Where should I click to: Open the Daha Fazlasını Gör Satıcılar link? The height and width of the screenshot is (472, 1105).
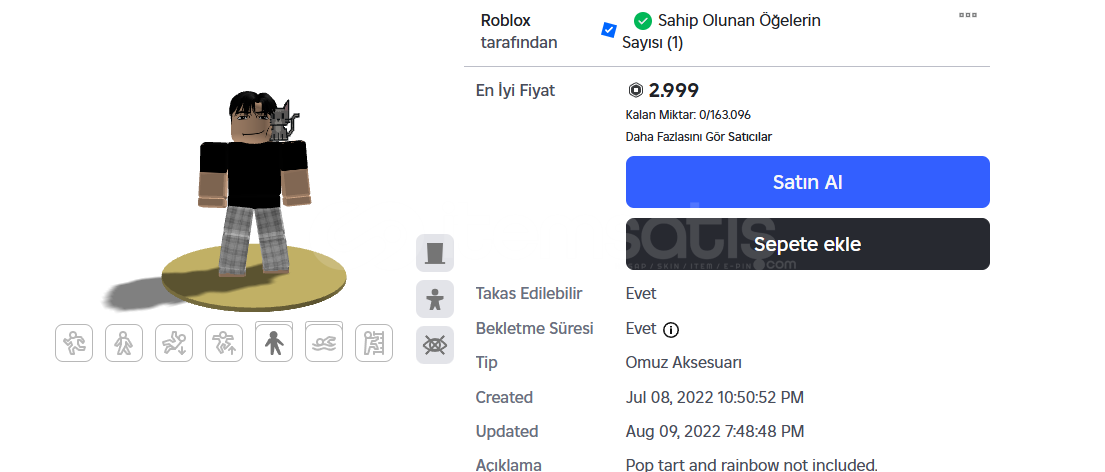coord(698,137)
